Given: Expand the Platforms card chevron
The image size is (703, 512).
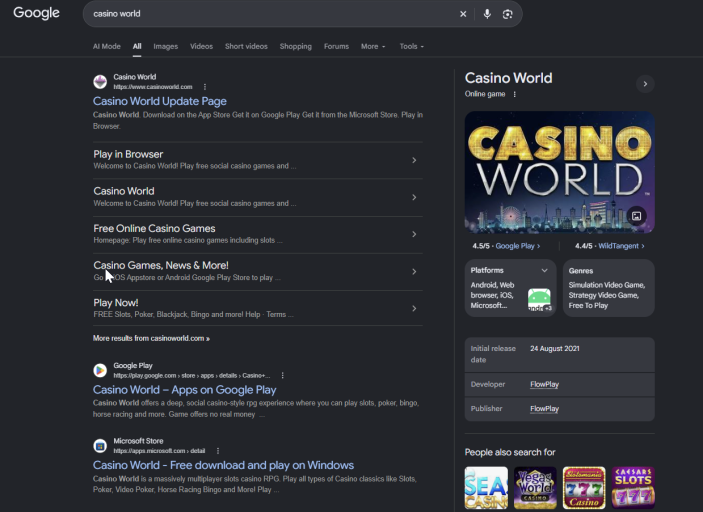Looking at the screenshot, I should [x=544, y=270].
